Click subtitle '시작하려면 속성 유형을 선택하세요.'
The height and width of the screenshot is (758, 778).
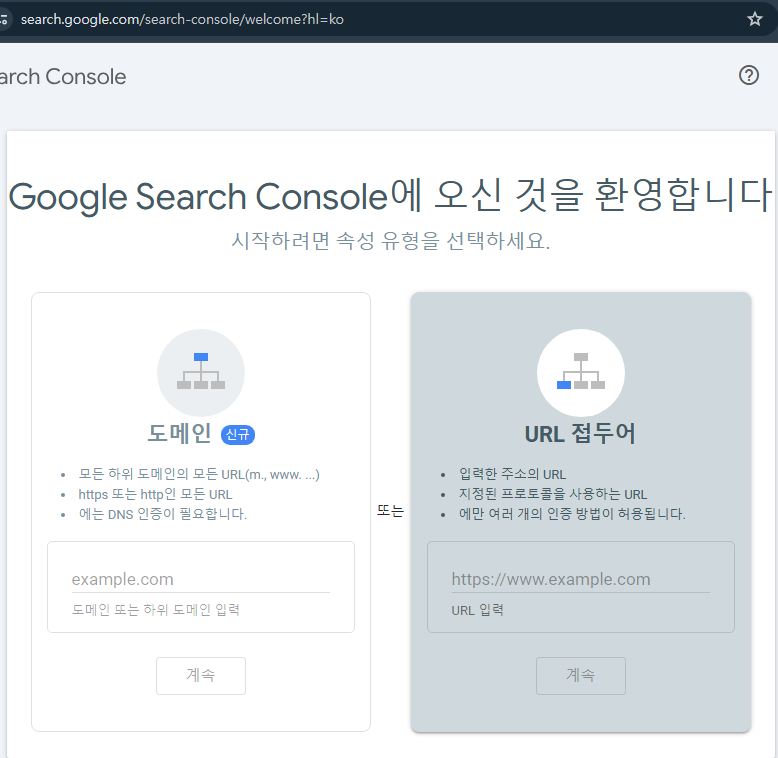coord(390,241)
